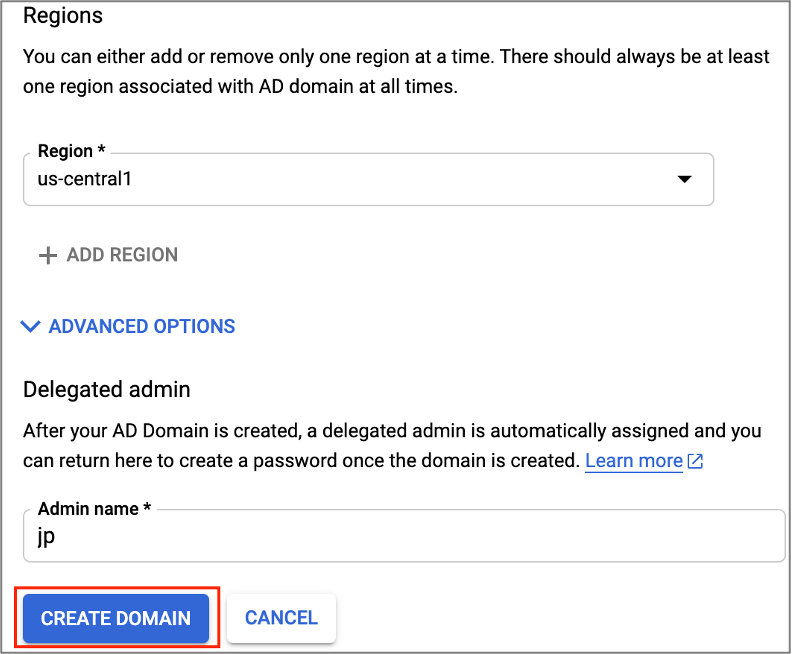Cancel the domain creation form
Screen dimensions: 792x654
[x=281, y=618]
